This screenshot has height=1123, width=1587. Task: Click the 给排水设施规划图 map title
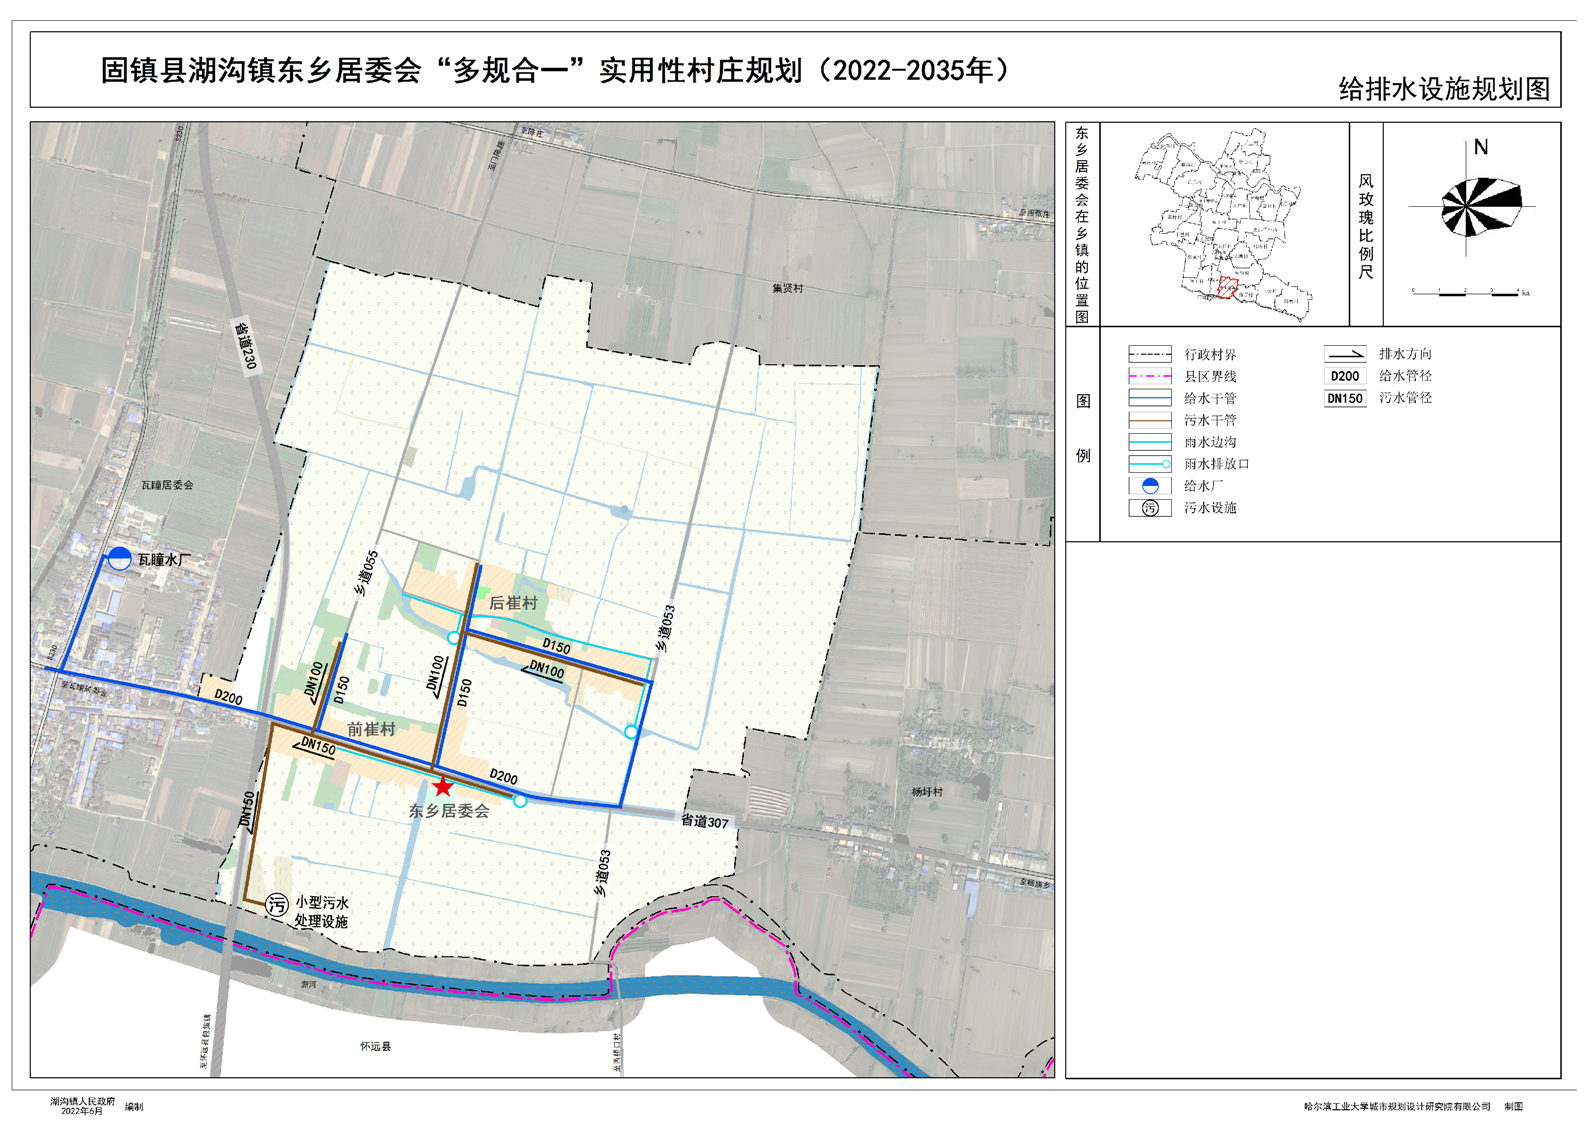[1443, 89]
